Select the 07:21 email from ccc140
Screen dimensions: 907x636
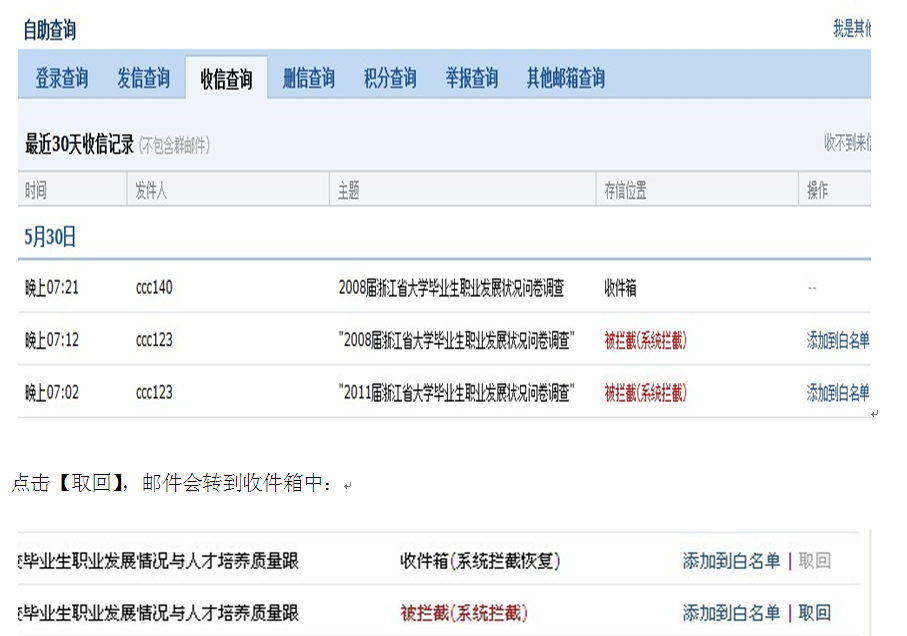[450, 288]
